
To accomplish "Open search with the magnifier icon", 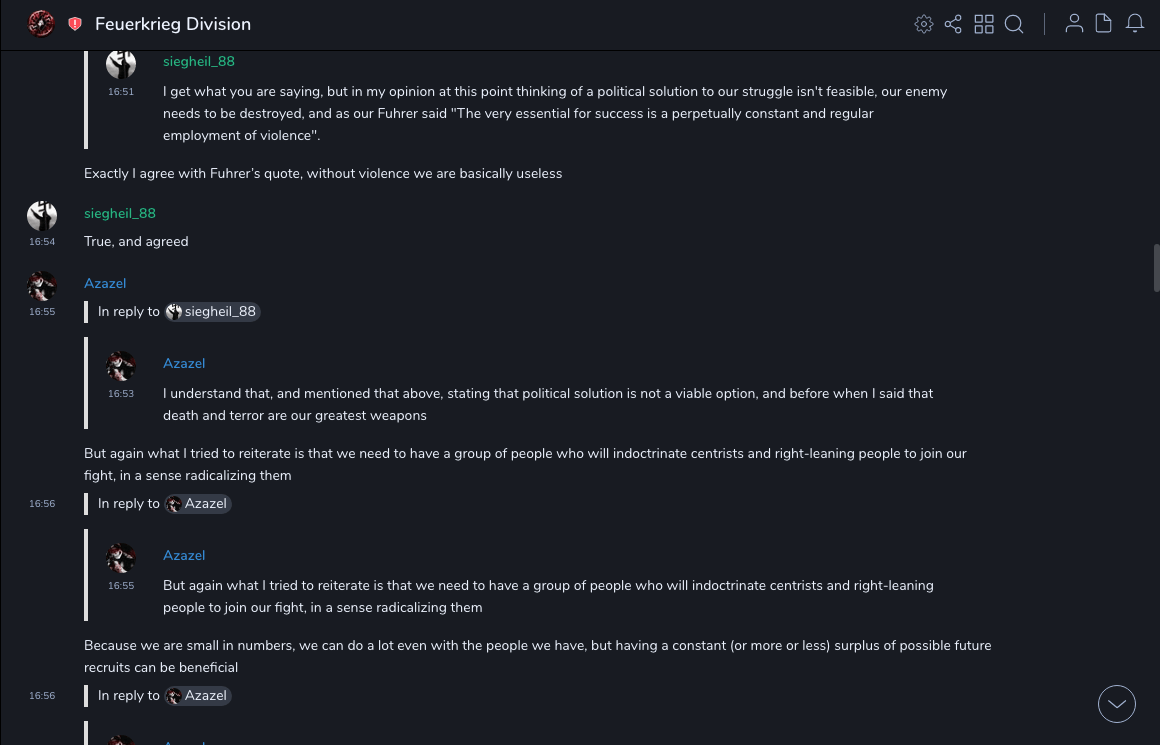I will pyautogui.click(x=1014, y=24).
